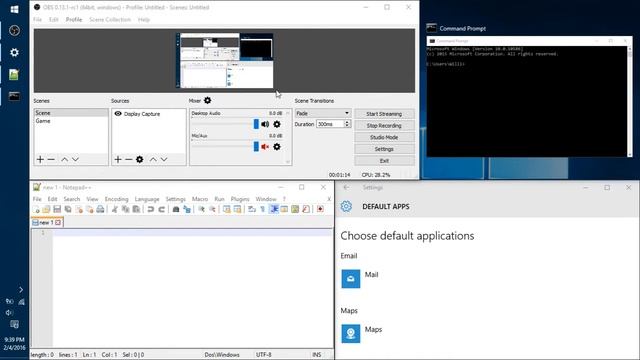The width and height of the screenshot is (640, 360).
Task: Close the new 1 tab with its X
Action: (58, 222)
